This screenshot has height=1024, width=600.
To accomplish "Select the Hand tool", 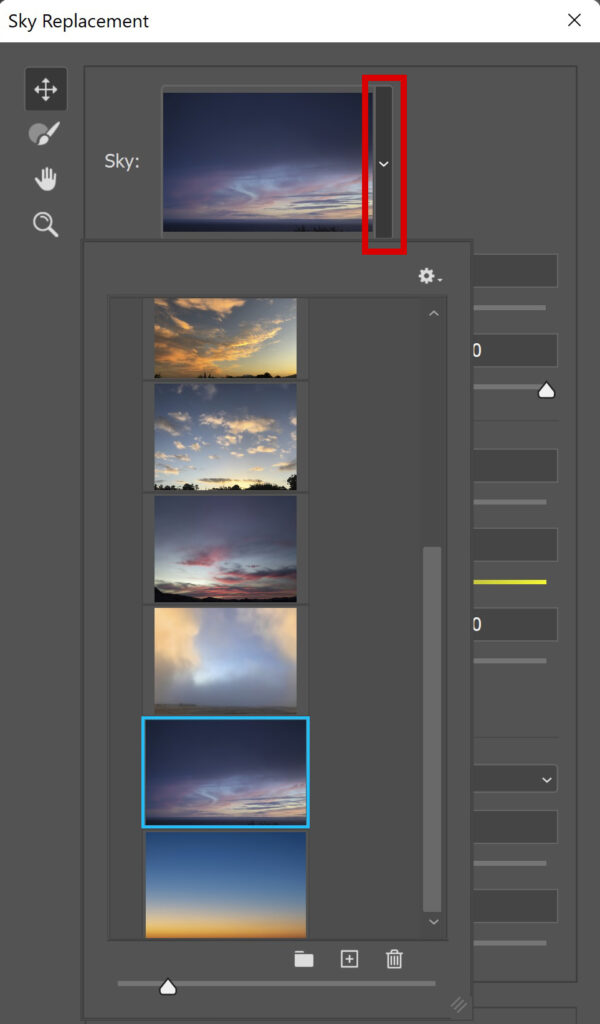I will [46, 179].
